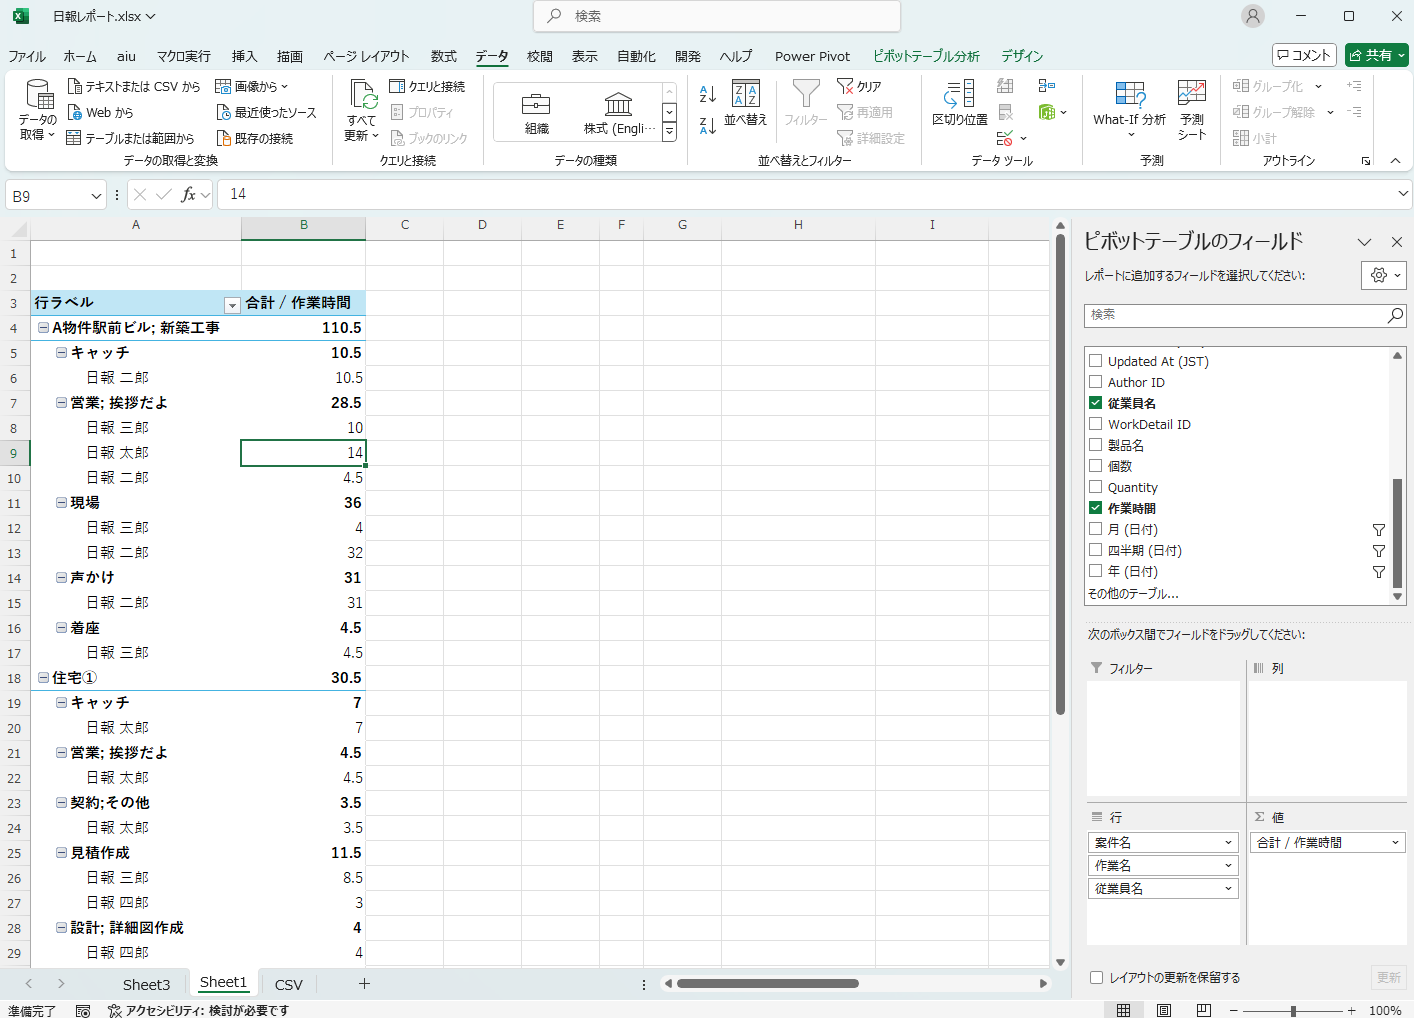Open the 挿入 ribbon tab
1414x1018 pixels.
[245, 56]
